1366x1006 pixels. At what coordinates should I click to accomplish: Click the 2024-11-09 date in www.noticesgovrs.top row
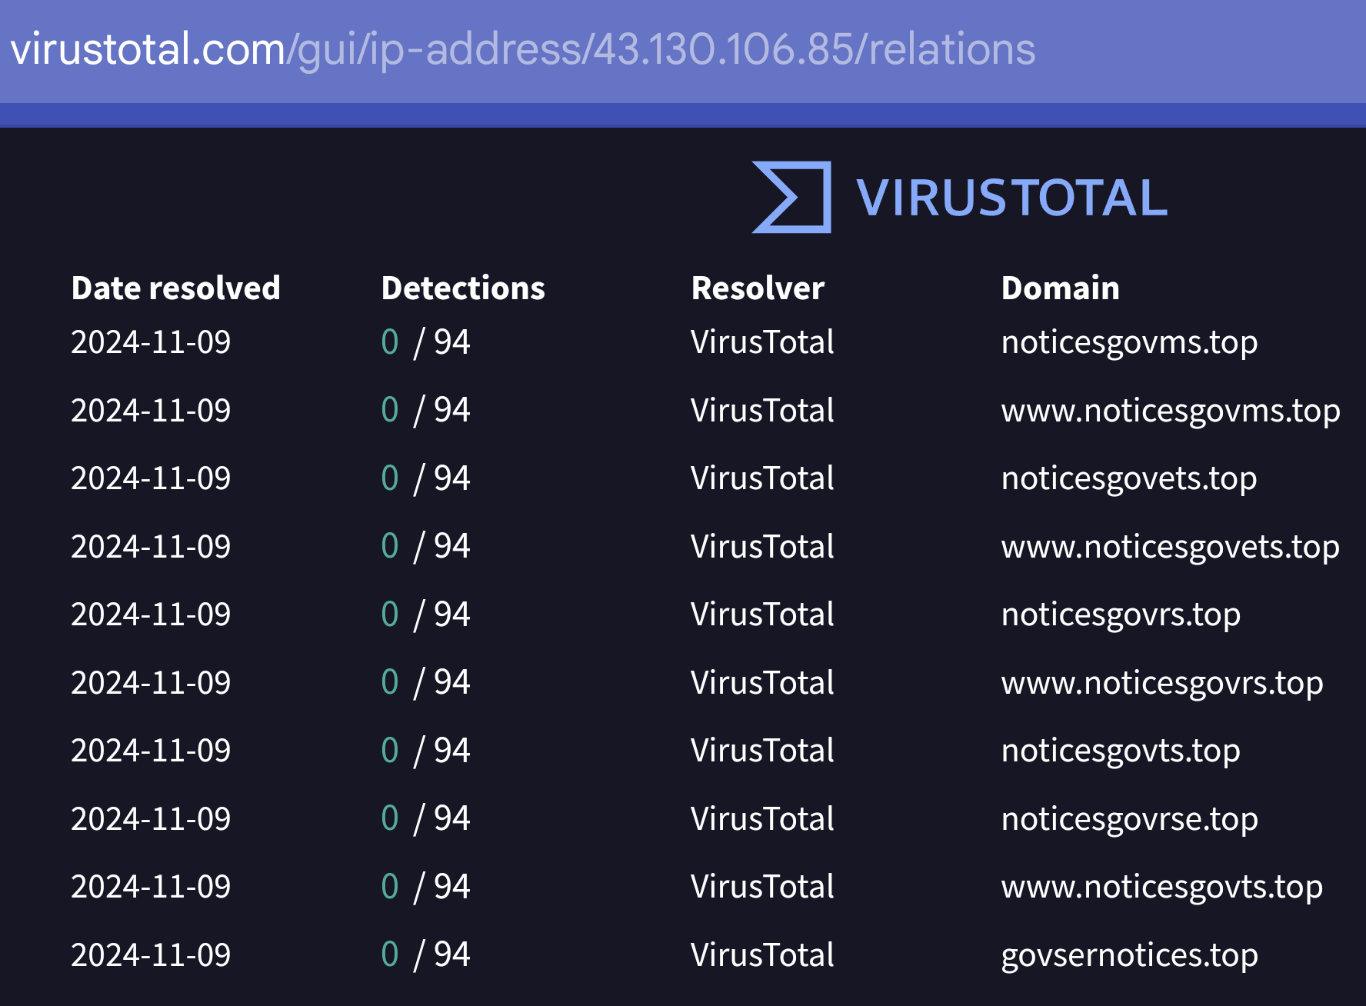(151, 682)
